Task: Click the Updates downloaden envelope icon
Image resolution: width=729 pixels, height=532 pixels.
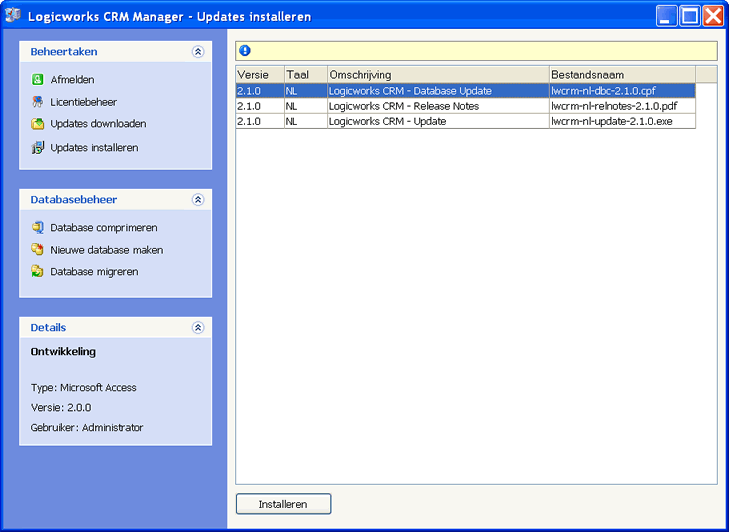Action: coord(38,124)
